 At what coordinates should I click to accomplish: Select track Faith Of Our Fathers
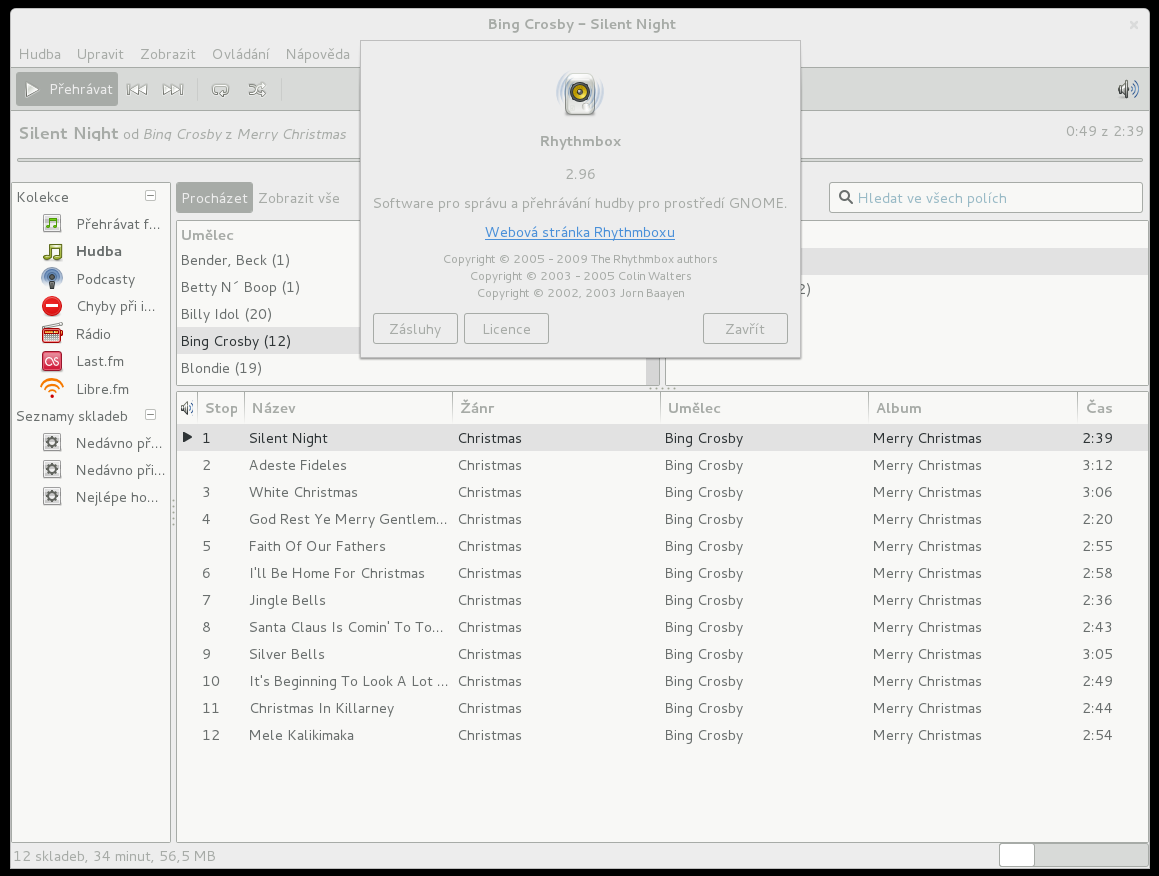click(662, 546)
